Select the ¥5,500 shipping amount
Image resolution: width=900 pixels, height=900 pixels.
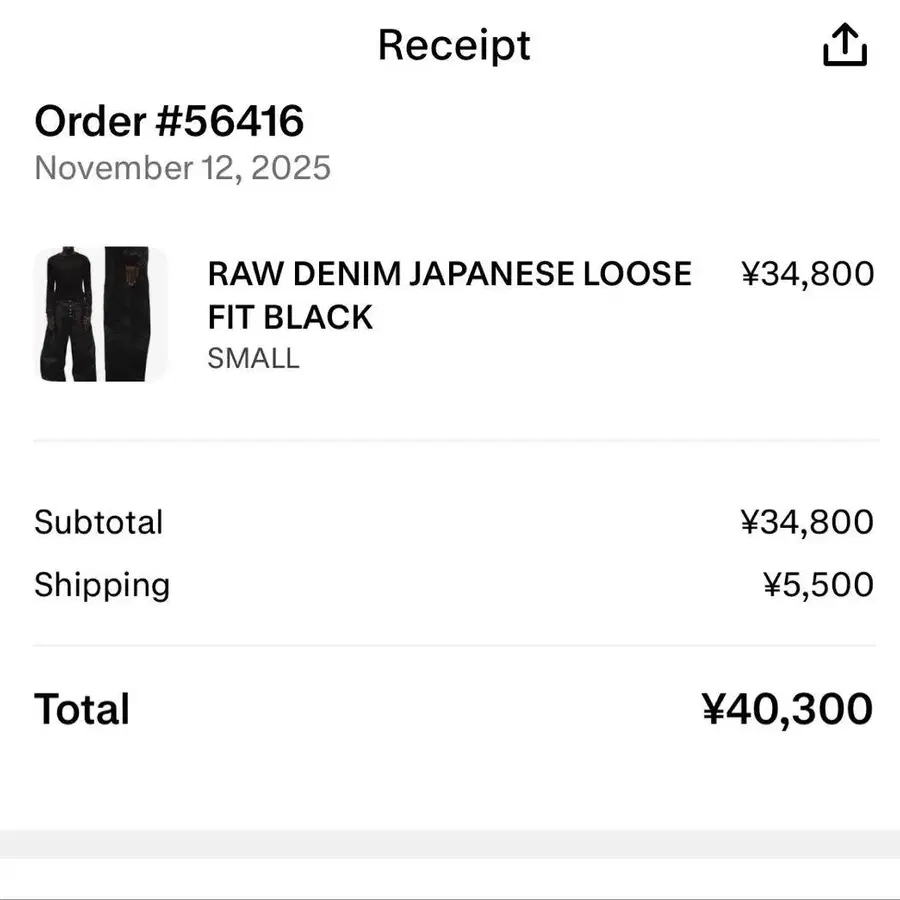[x=818, y=585]
